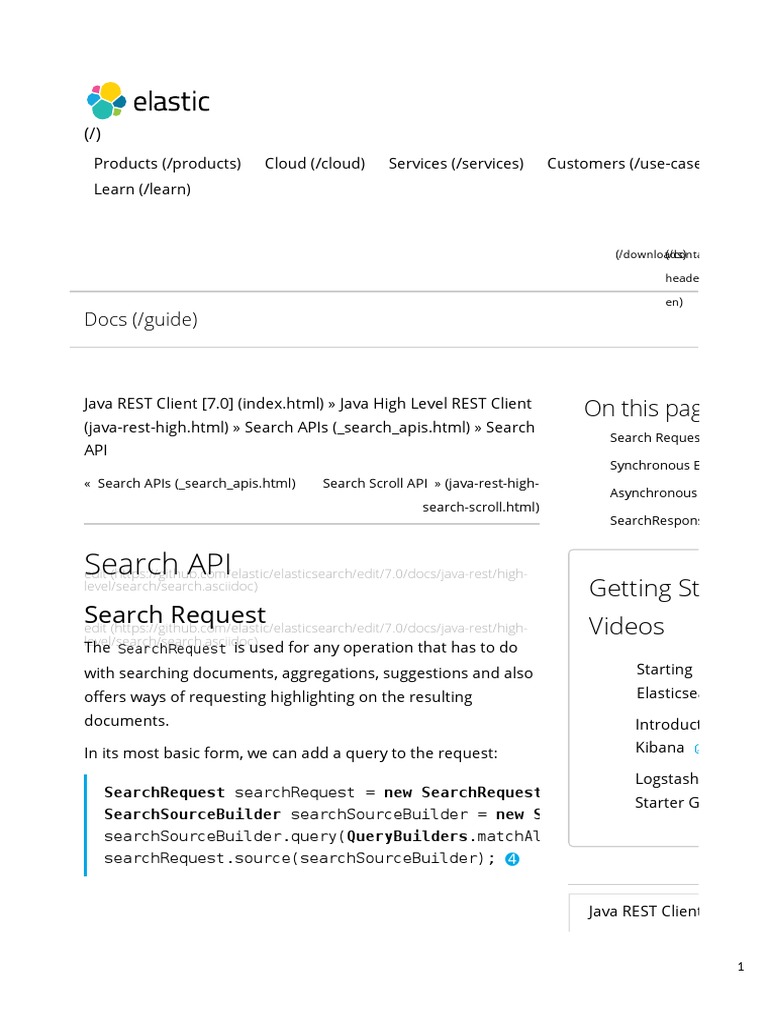Viewport: 768px width, 1024px height.
Task: Open the Products menu link
Action: [167, 163]
